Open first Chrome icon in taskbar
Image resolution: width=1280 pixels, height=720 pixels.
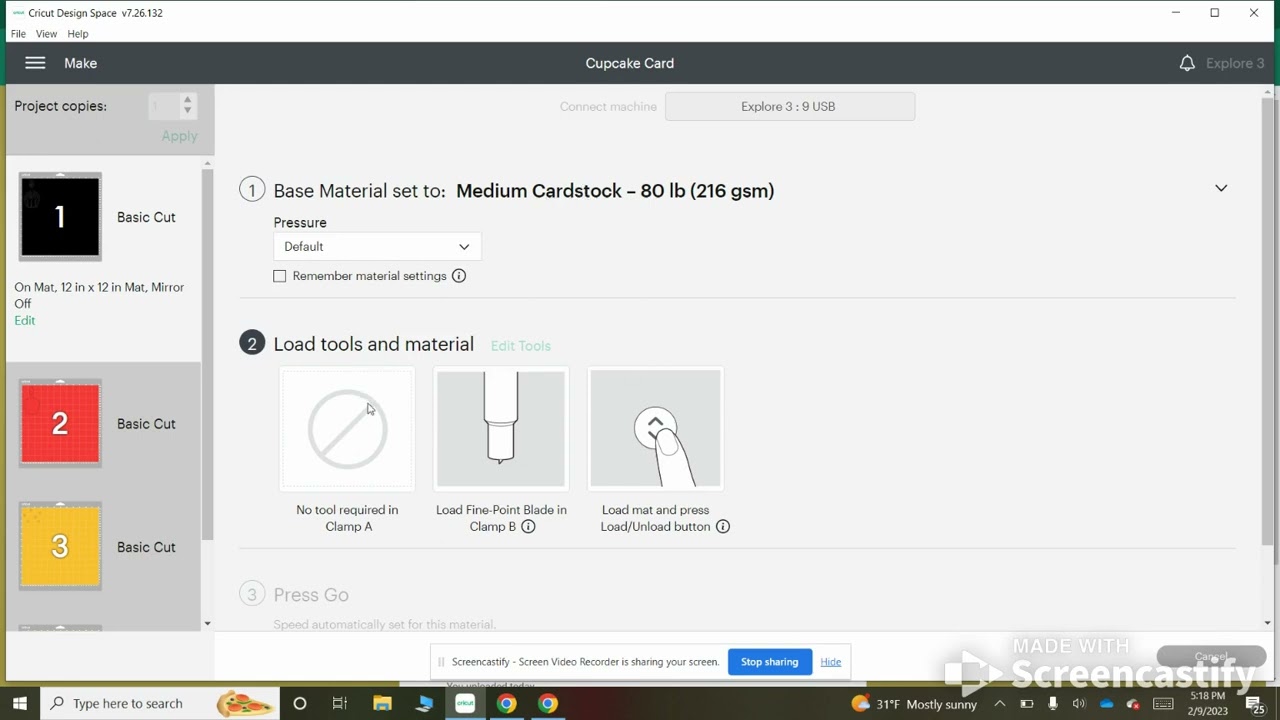point(506,704)
